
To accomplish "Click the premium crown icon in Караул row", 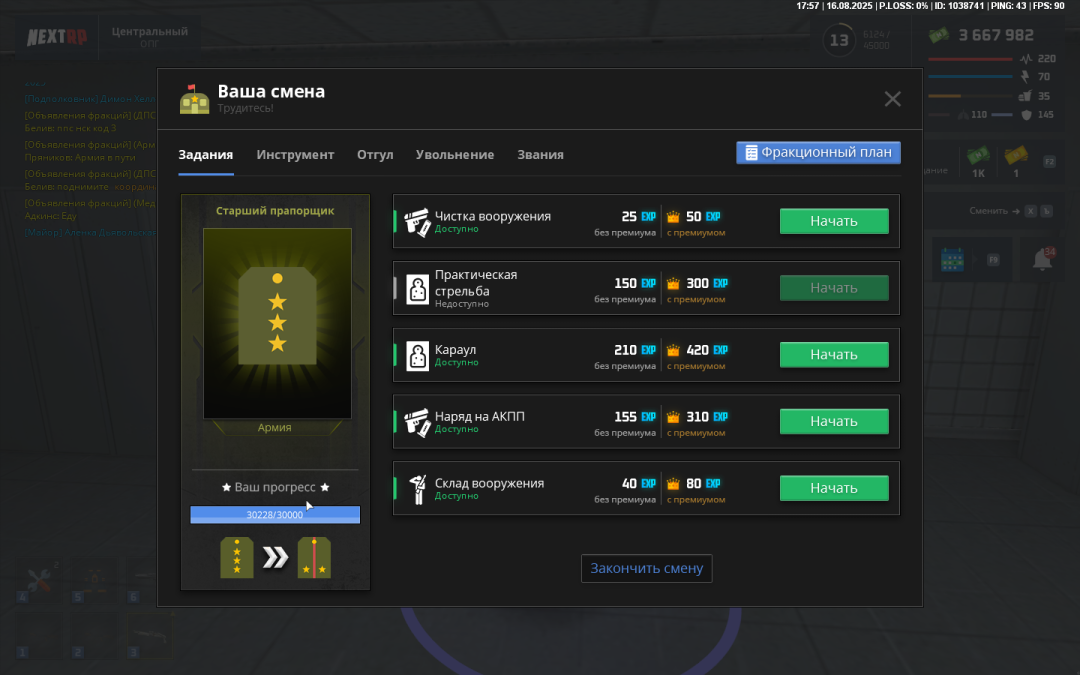I will 673,351.
